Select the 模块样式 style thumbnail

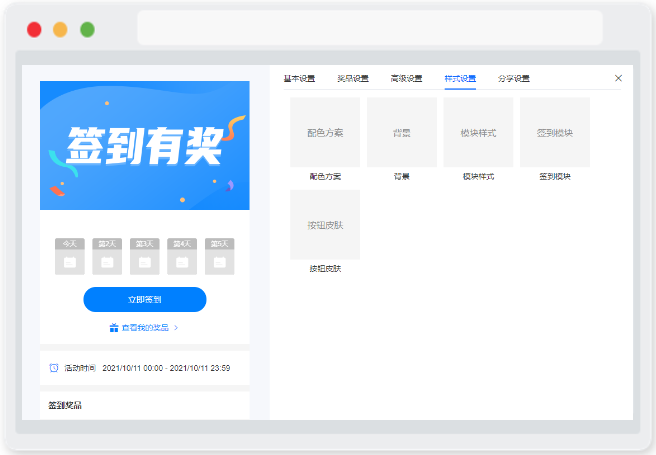coord(478,132)
